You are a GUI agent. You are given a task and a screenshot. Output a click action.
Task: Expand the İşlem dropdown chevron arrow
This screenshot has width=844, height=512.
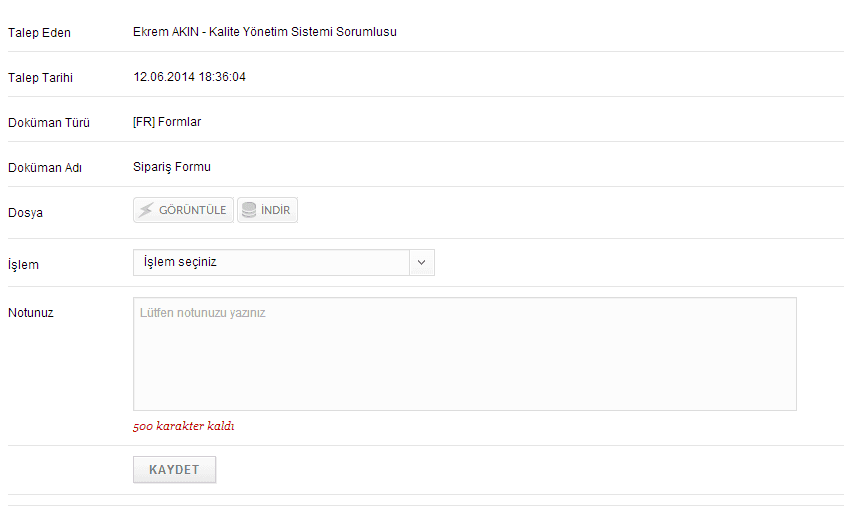tap(421, 262)
